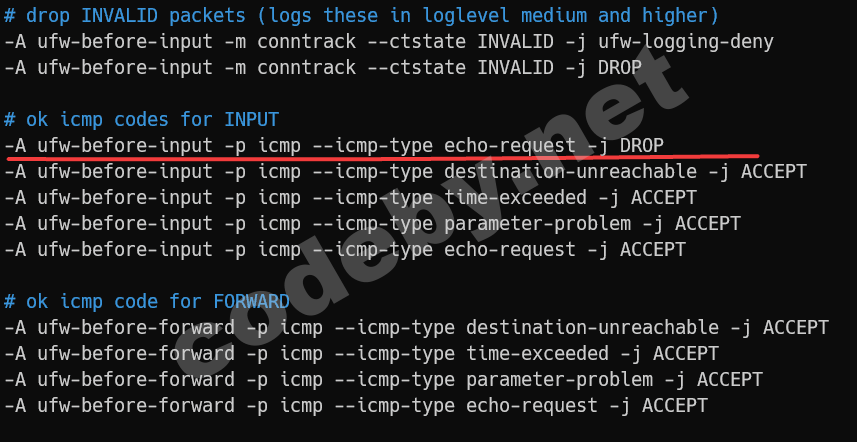Click time-exceeded in the ufw-before-forward rule

click(537, 353)
